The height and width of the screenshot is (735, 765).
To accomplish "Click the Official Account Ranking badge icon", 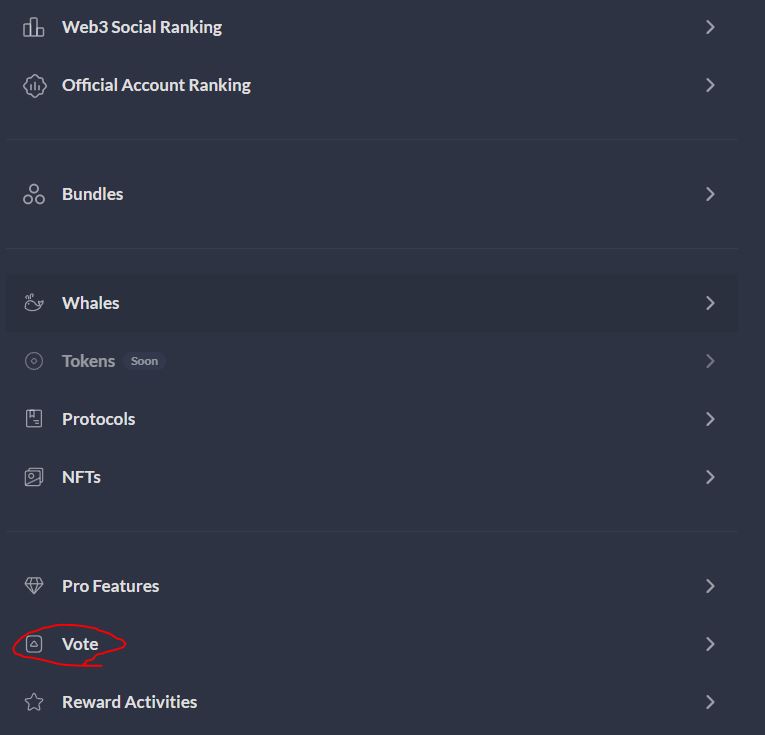I will (35, 86).
